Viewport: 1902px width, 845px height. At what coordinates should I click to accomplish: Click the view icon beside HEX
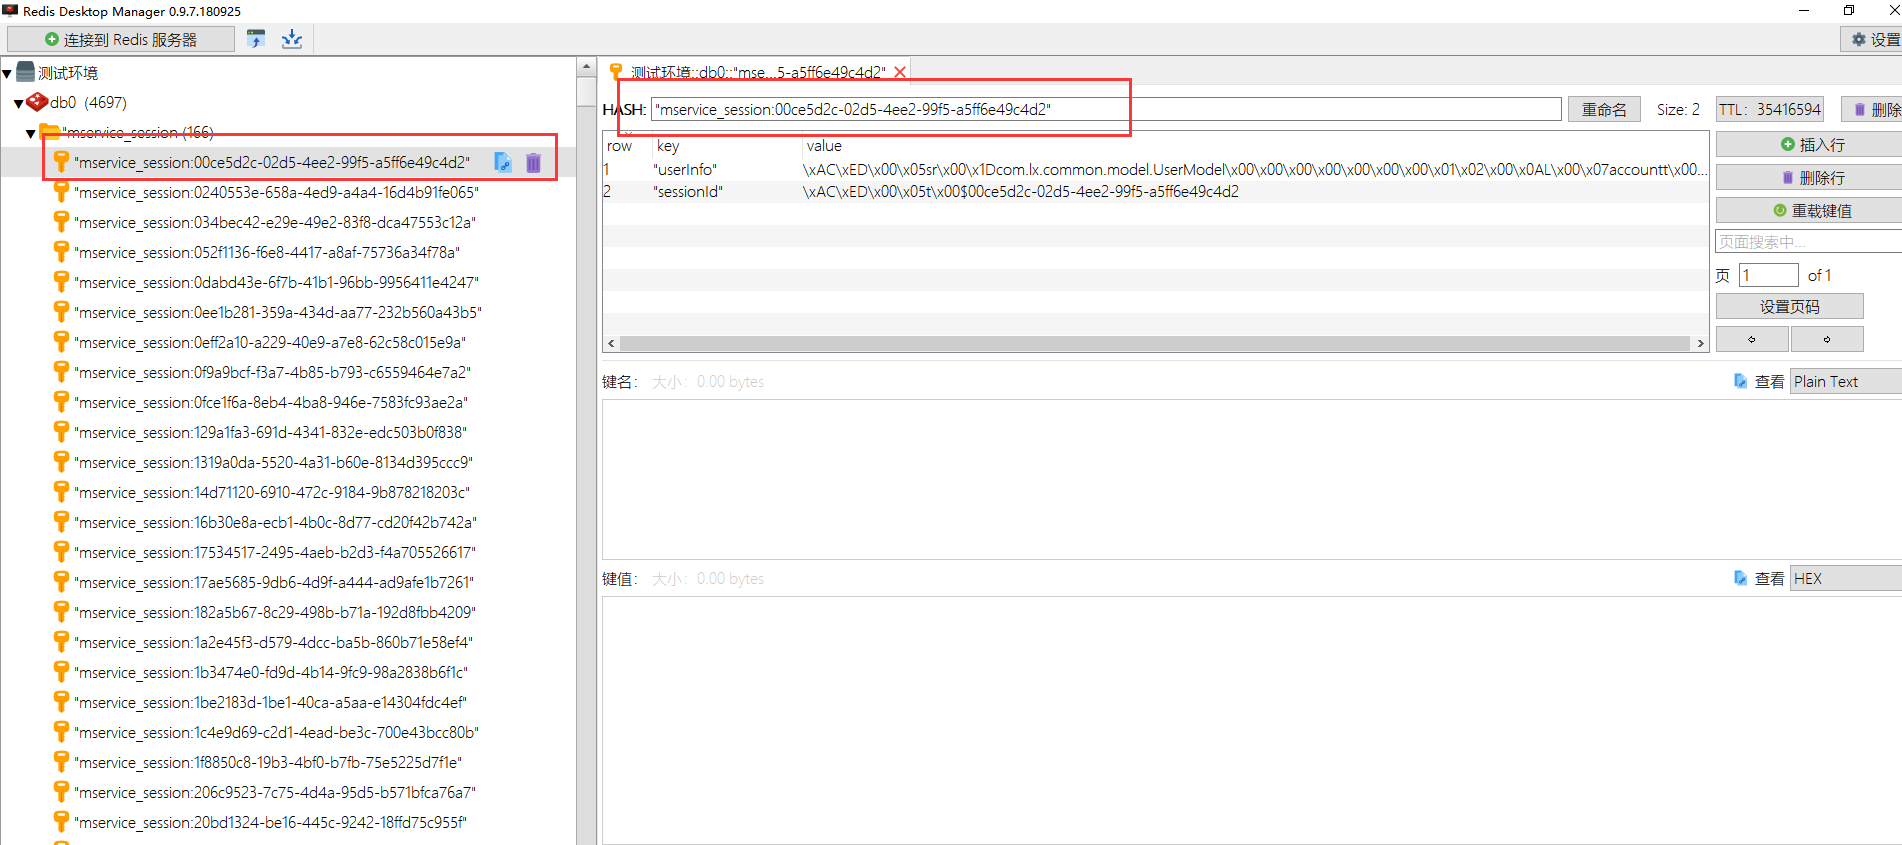click(x=1741, y=578)
